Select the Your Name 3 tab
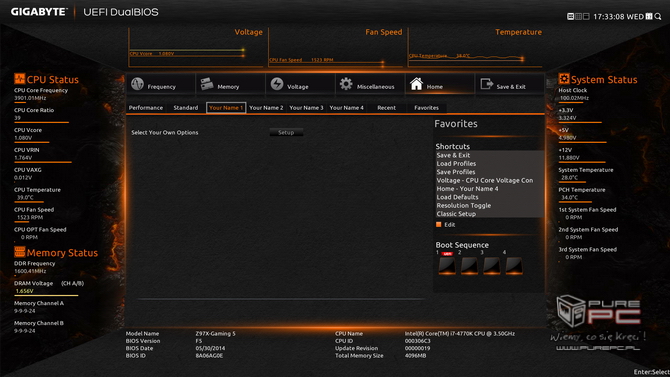 coord(306,108)
